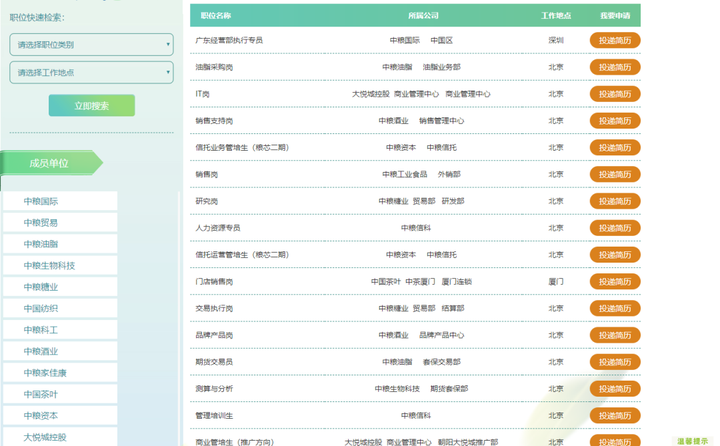Choose 中粮酒业 in the sidebar
This screenshot has width=720, height=446.
[60, 351]
